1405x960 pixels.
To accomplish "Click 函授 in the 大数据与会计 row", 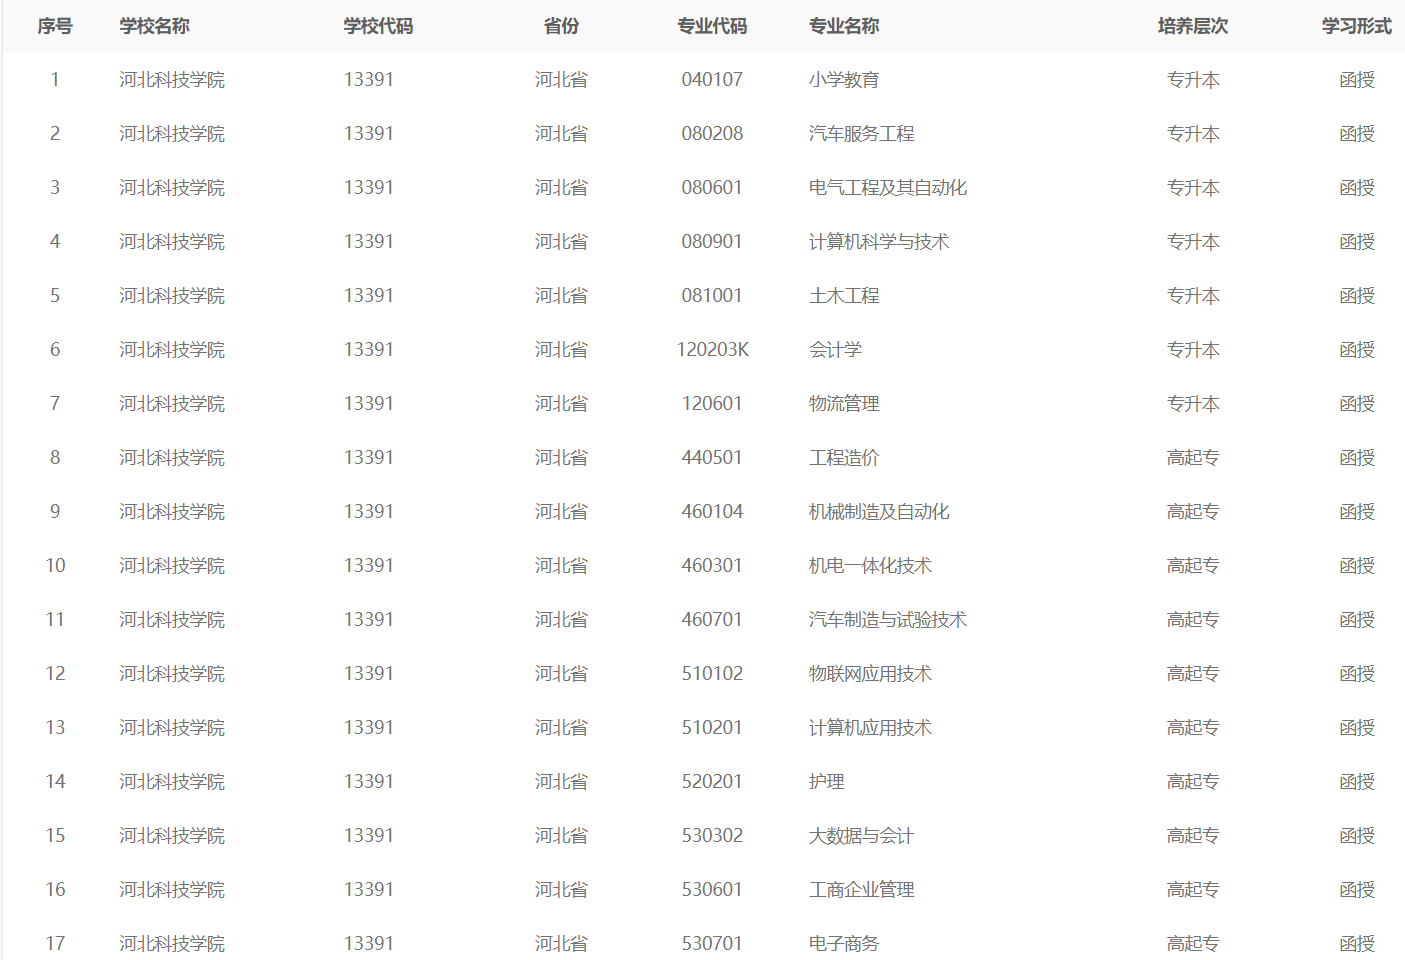I will pyautogui.click(x=1357, y=836).
